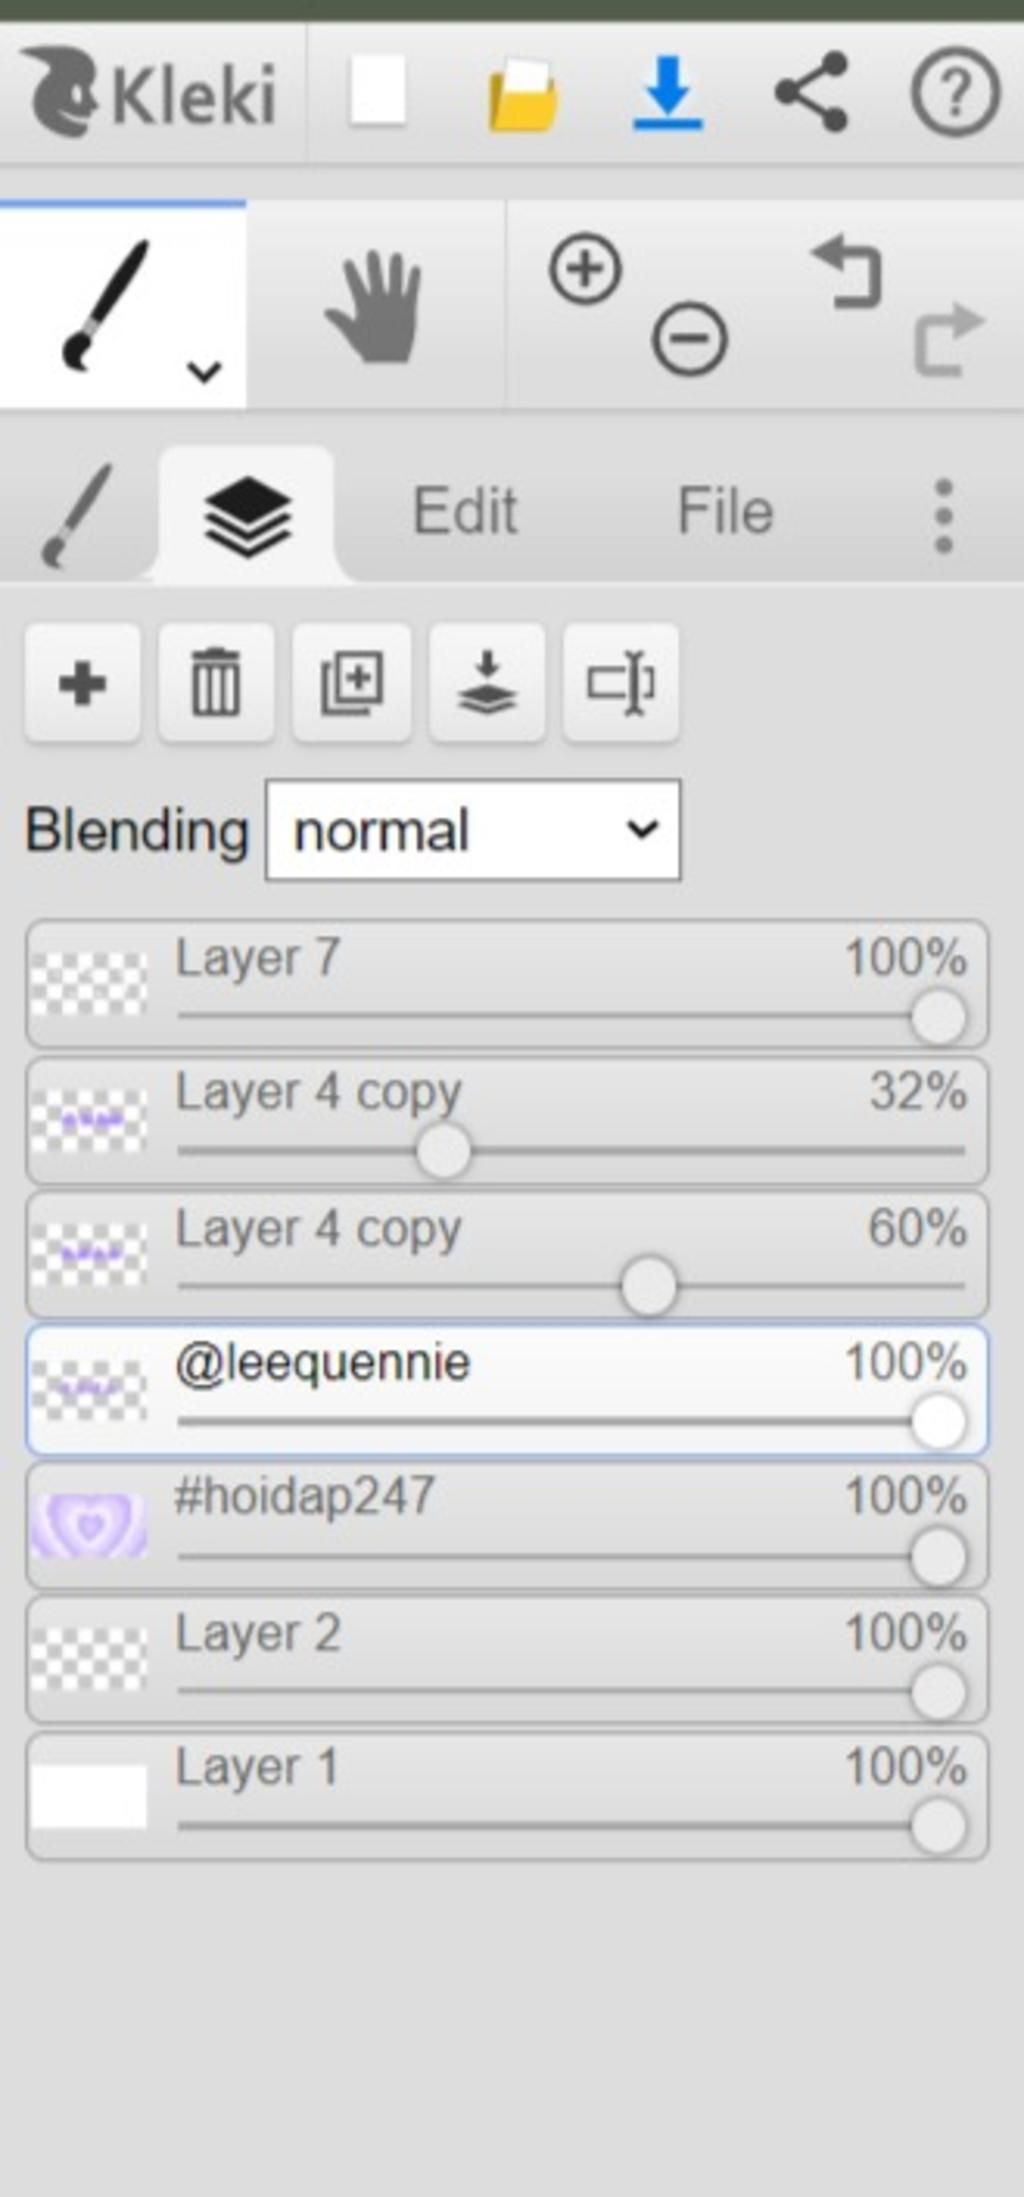1024x2197 pixels.
Task: Click the rename layer icon
Action: [x=621, y=684]
